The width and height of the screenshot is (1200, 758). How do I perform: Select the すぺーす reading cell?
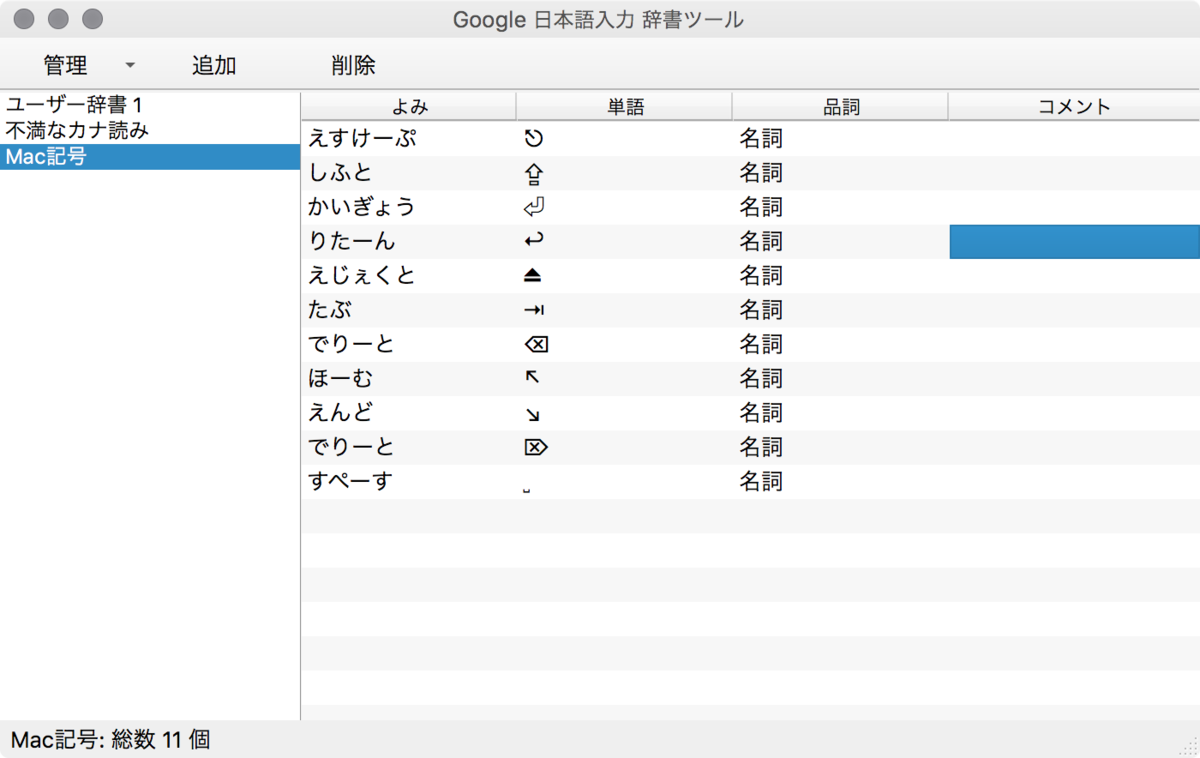click(x=409, y=481)
